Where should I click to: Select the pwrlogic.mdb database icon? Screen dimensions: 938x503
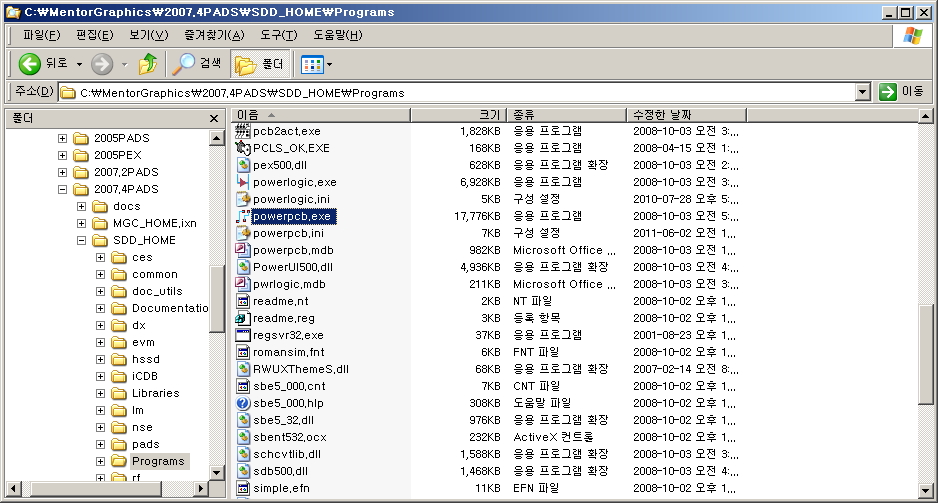tap(242, 284)
